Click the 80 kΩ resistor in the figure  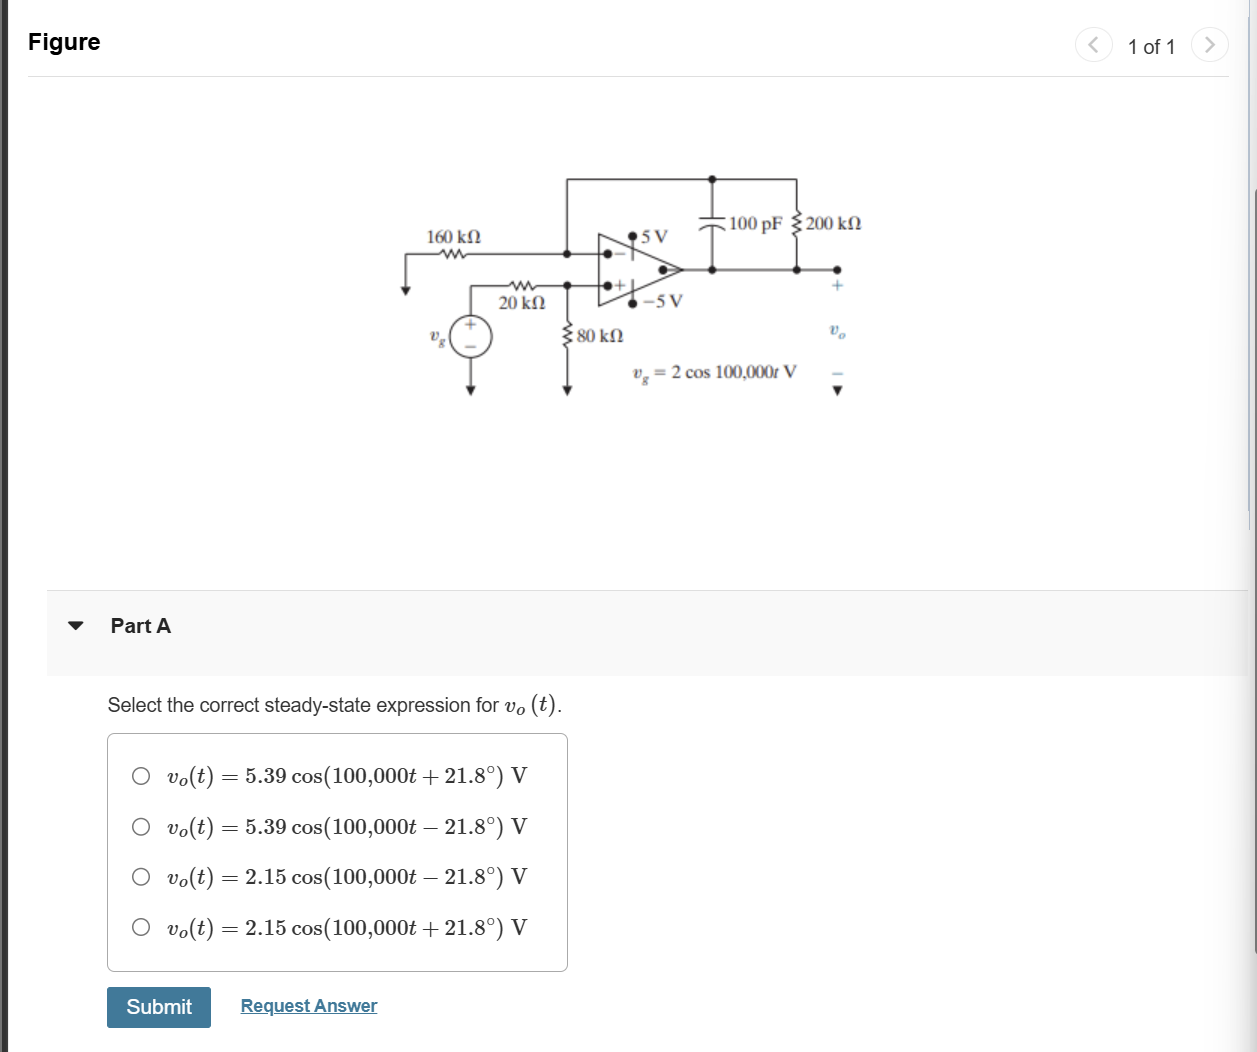point(567,335)
